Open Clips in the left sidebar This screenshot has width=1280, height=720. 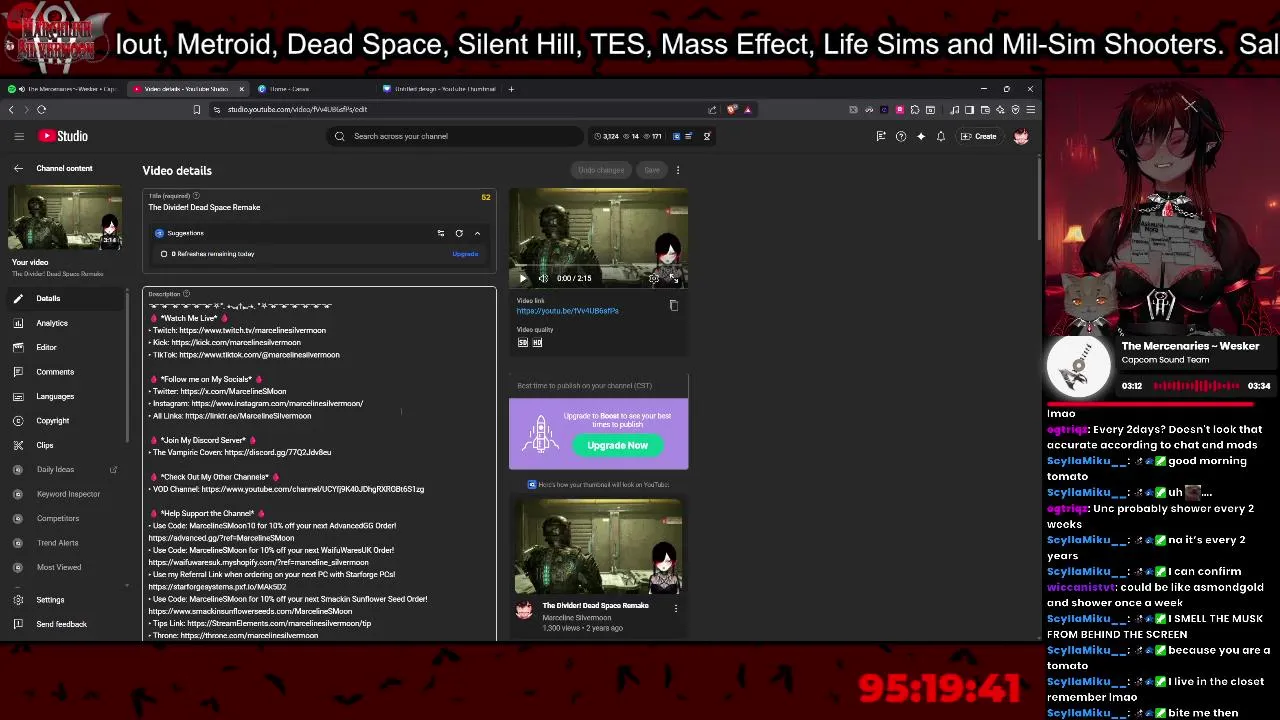coord(64,445)
